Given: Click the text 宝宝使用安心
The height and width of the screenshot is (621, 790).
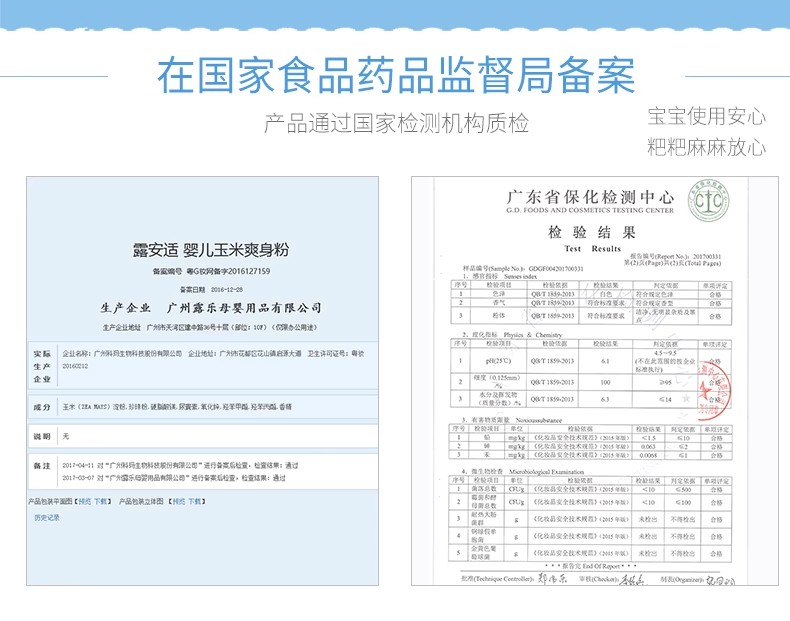Looking at the screenshot, I should click(706, 116).
